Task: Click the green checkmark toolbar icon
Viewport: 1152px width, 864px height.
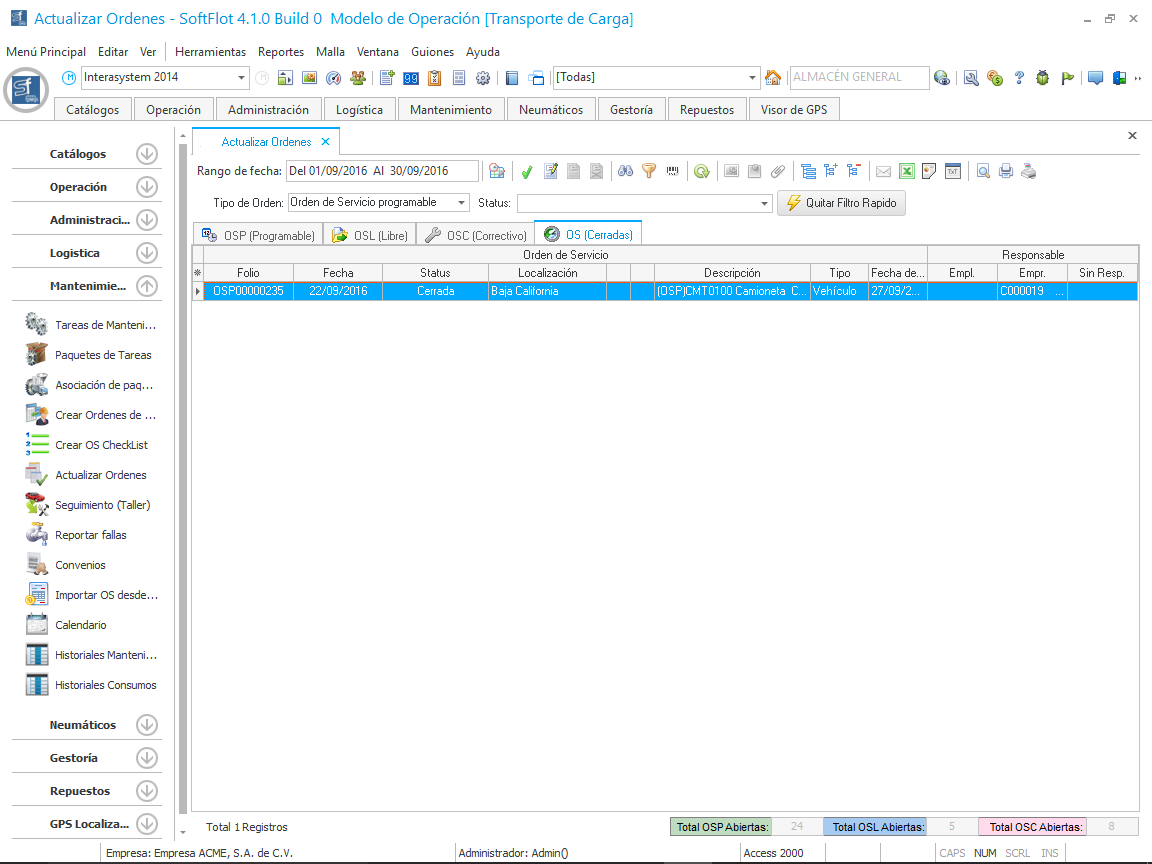Action: [x=527, y=172]
